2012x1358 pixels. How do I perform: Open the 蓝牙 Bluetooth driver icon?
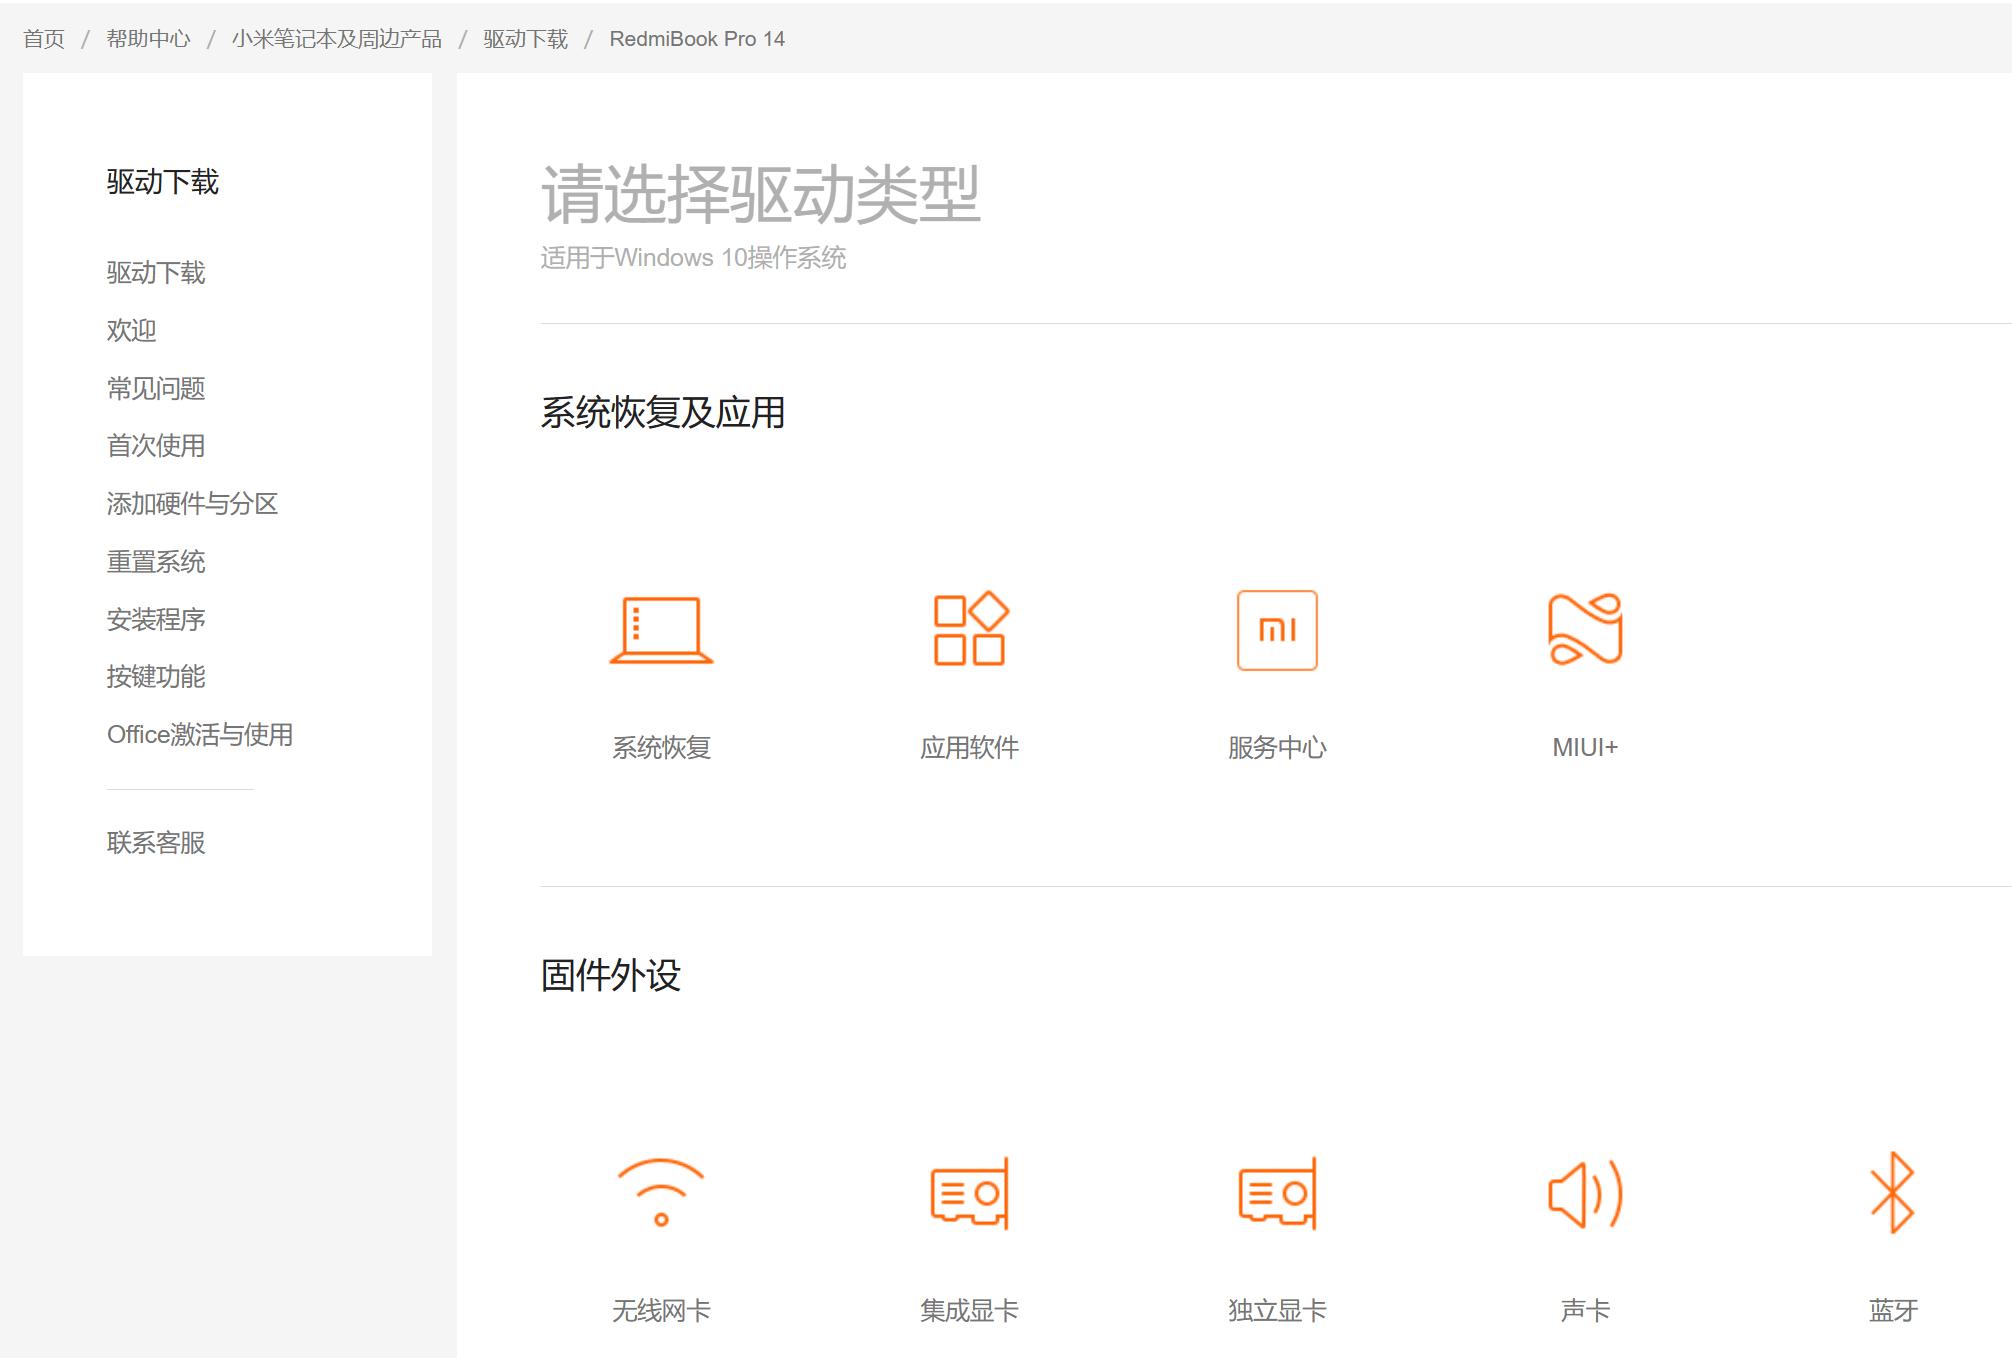click(1893, 1192)
